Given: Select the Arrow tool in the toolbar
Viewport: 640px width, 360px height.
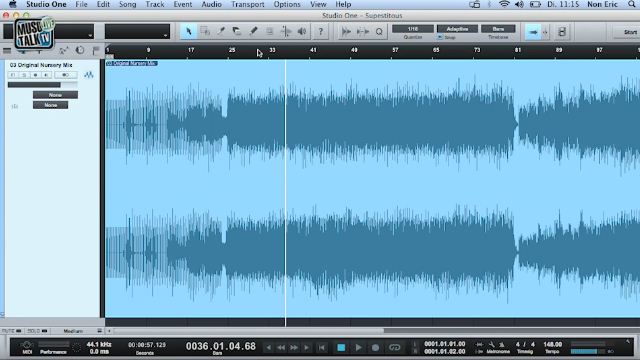Looking at the screenshot, I should [x=189, y=31].
